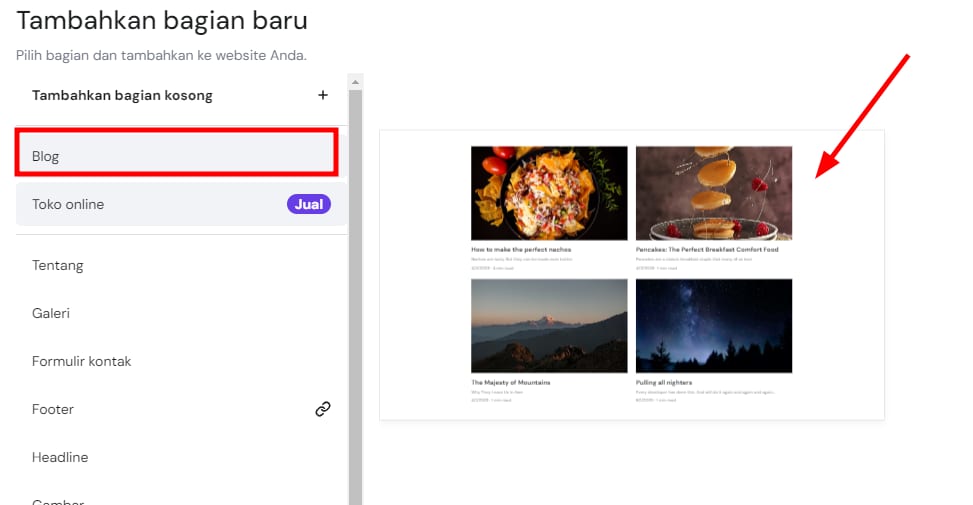Click the plus icon beside Tambahkan bagian kosong
The image size is (973, 505).
pyautogui.click(x=322, y=96)
